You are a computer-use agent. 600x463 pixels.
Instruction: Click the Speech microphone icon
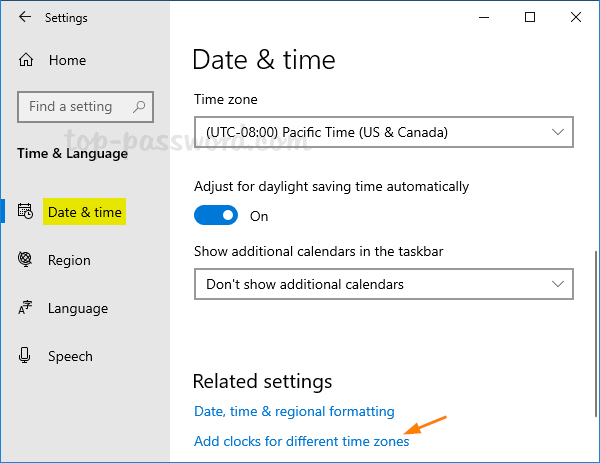(27, 356)
